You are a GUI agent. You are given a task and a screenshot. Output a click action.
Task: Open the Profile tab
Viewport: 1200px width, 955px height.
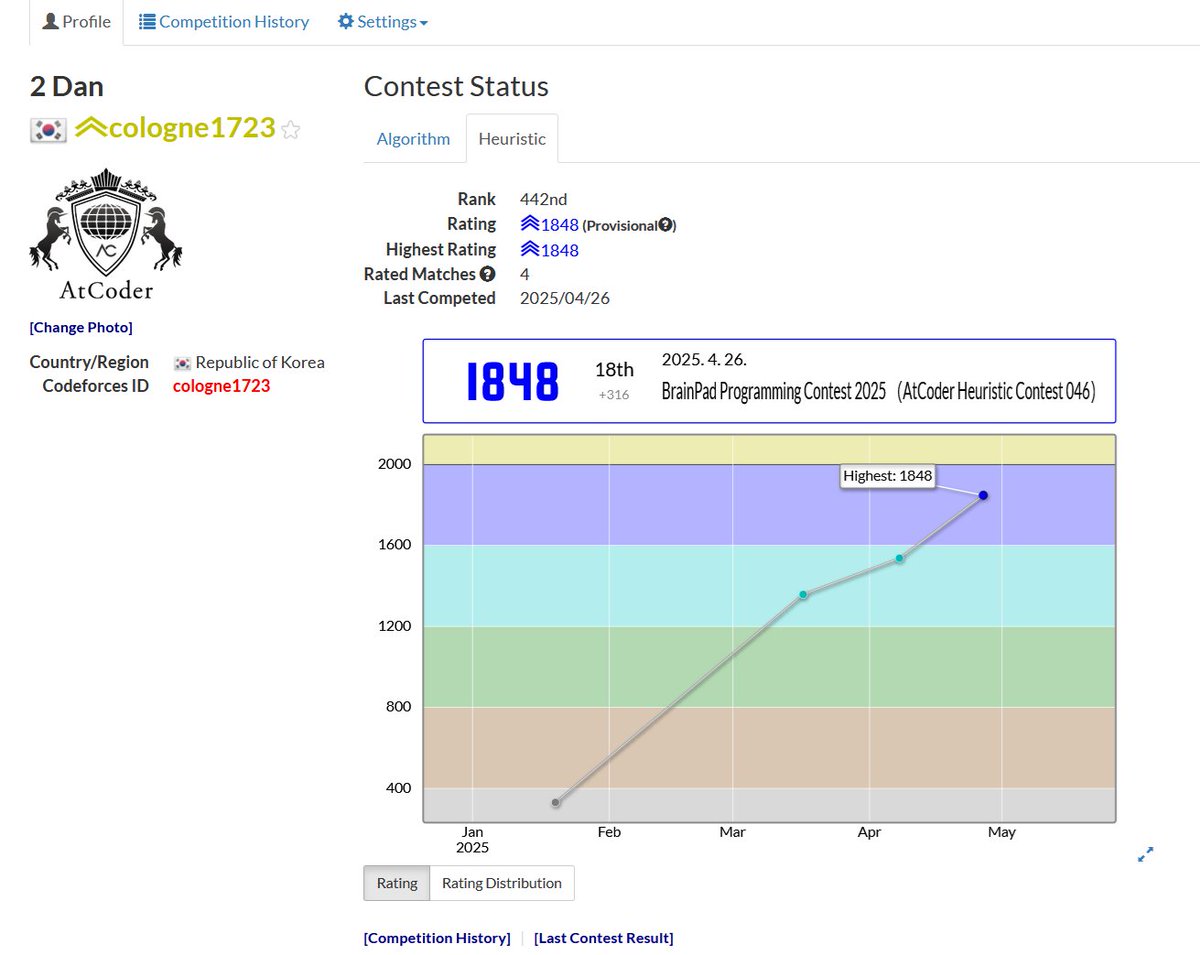[x=76, y=22]
